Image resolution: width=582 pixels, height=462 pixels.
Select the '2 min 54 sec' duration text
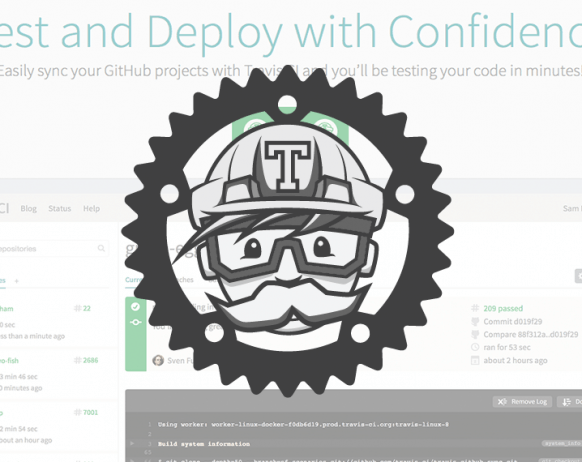pos(19,429)
